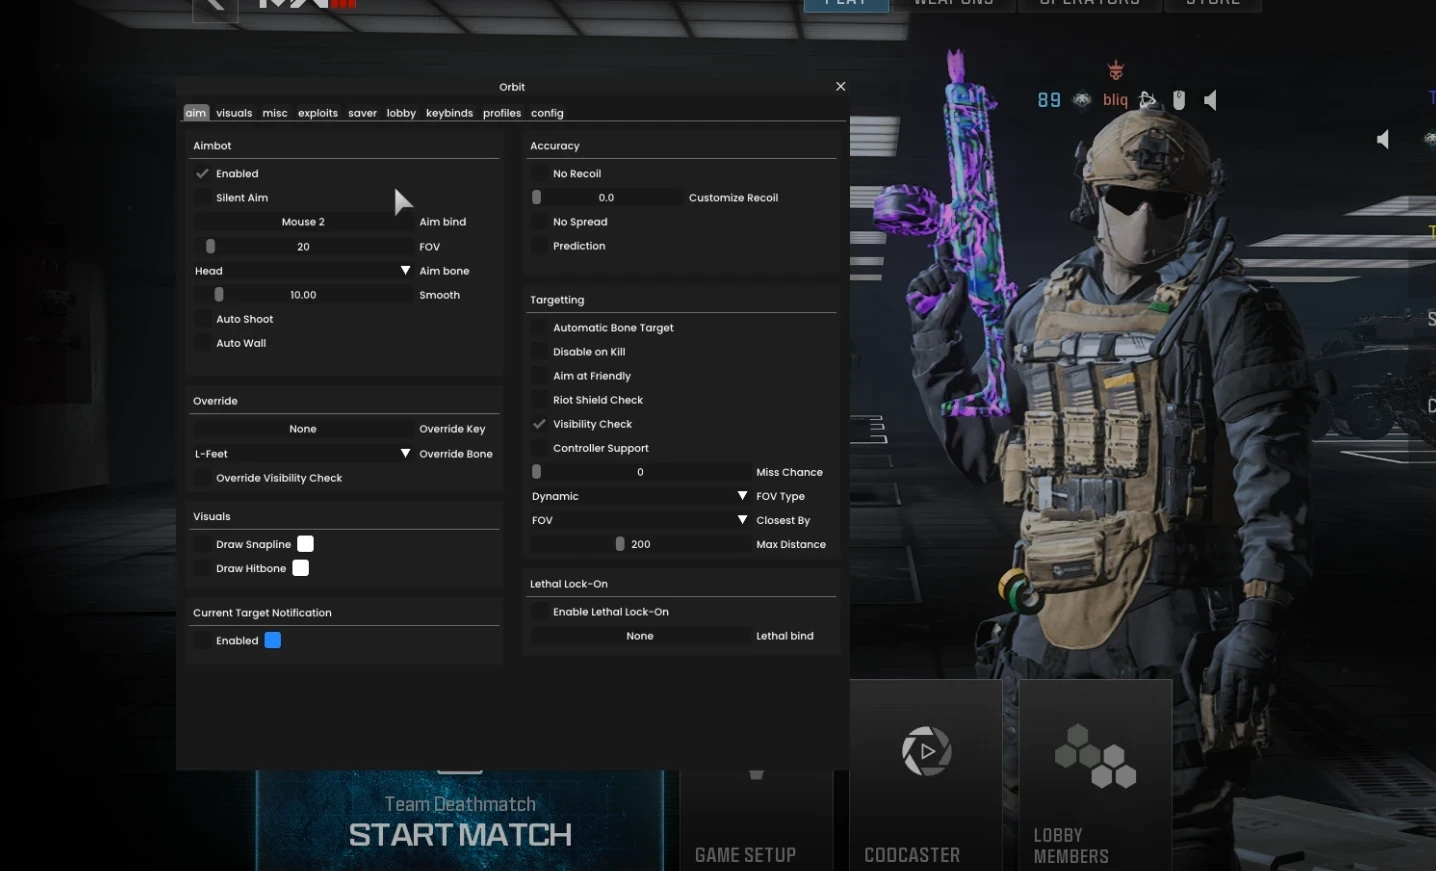Toggle the Draw Hitbone checkbox

(203, 568)
